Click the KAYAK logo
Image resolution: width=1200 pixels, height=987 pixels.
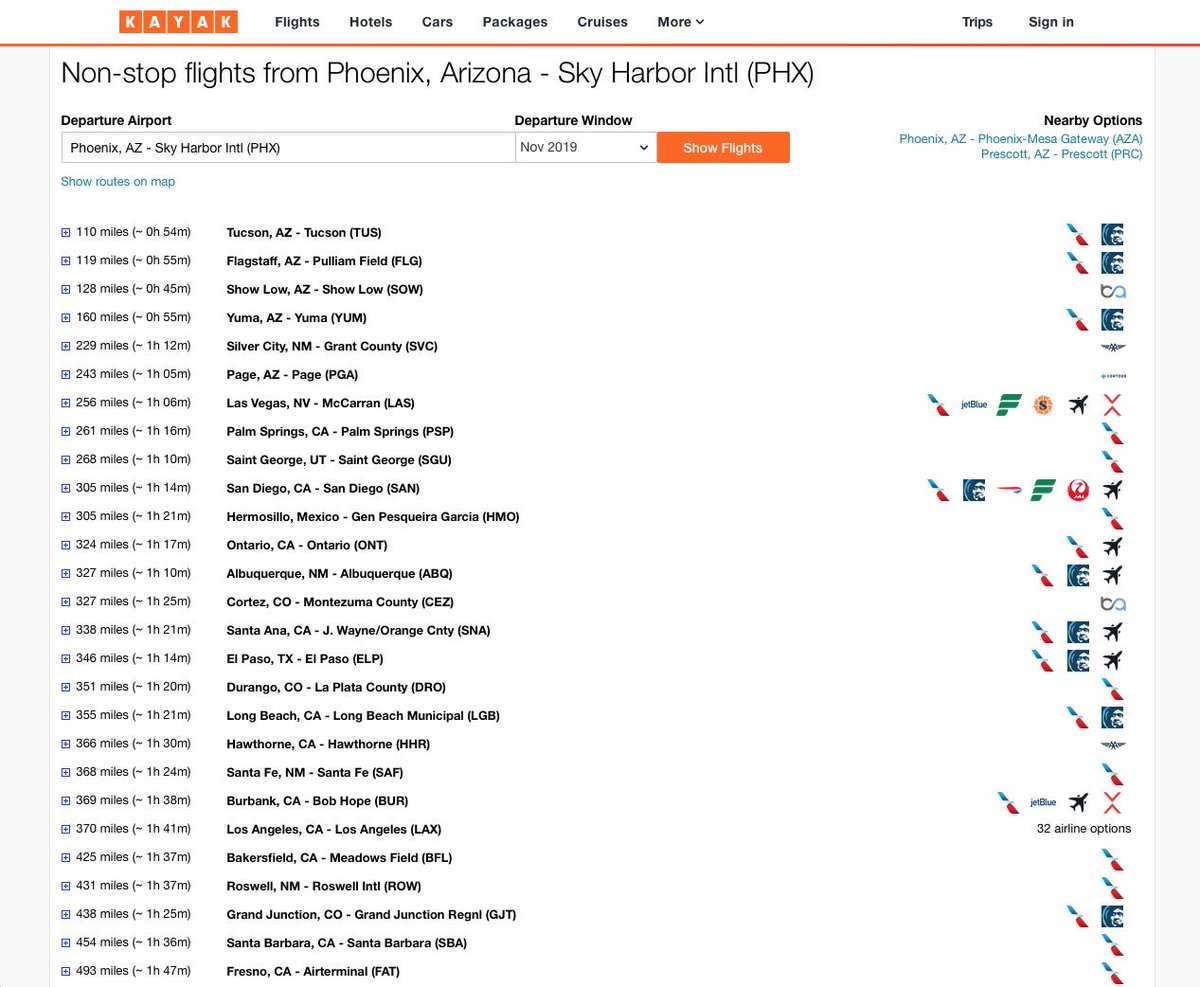point(178,21)
